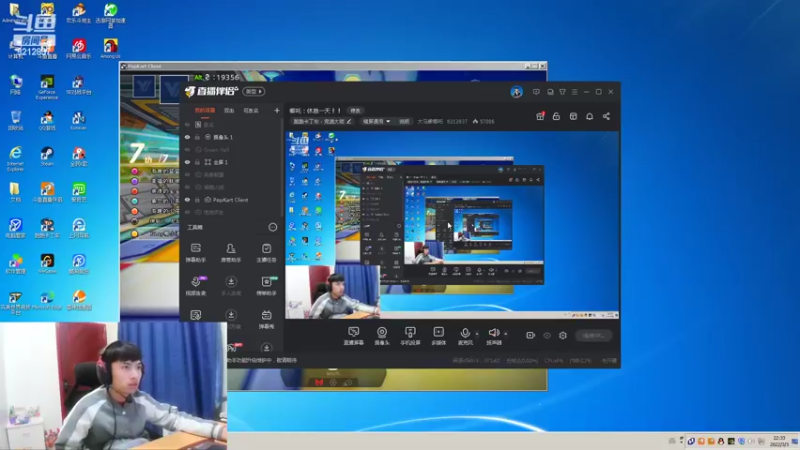Click the Internet Explorer desktop icon
This screenshot has width=800, height=450.
pos(15,158)
